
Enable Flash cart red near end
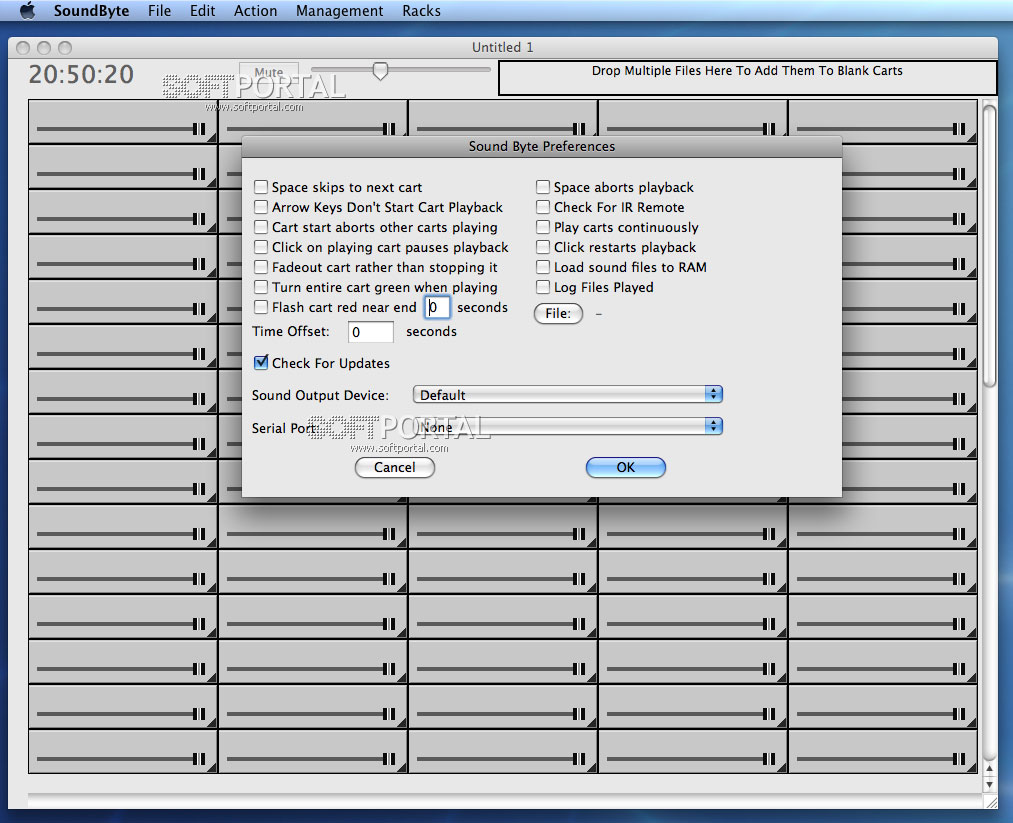261,307
